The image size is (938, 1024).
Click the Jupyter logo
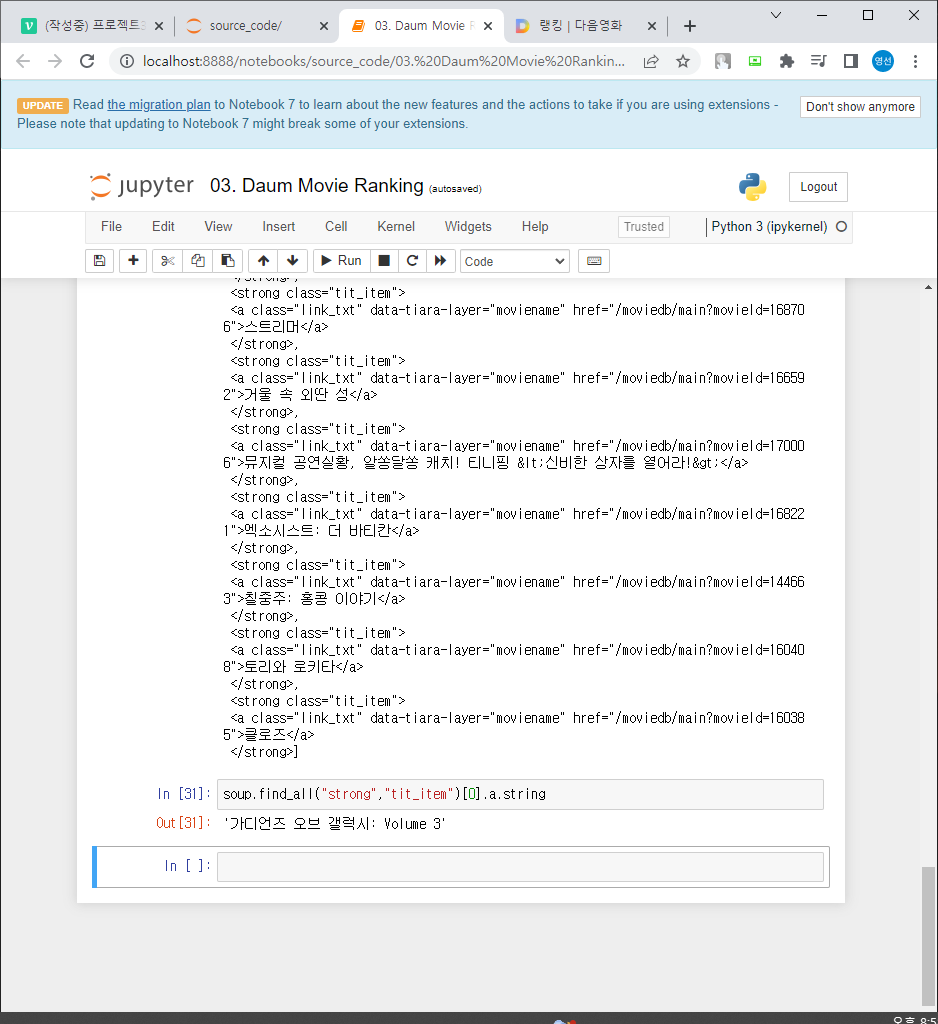point(142,186)
